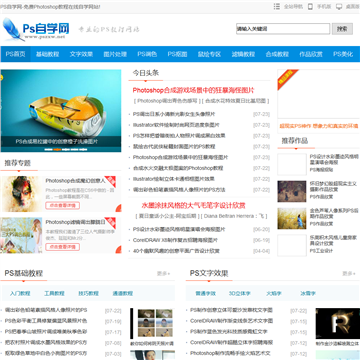Switch to the 工具教程 sub-tab
360x360 pixels.
tap(54, 293)
